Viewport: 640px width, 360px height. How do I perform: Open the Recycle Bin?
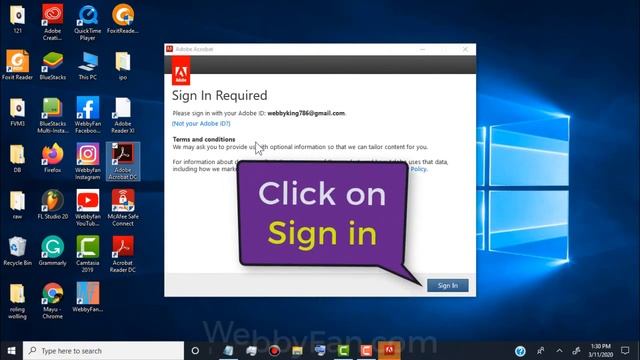click(17, 251)
